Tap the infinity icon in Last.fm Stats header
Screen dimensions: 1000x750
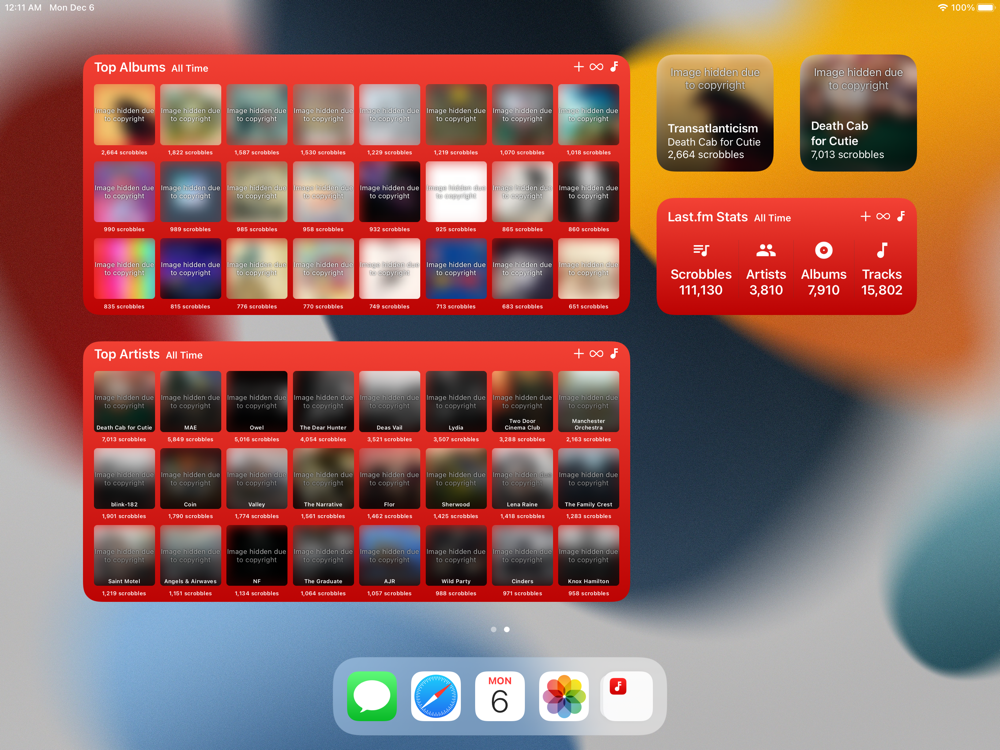(883, 216)
